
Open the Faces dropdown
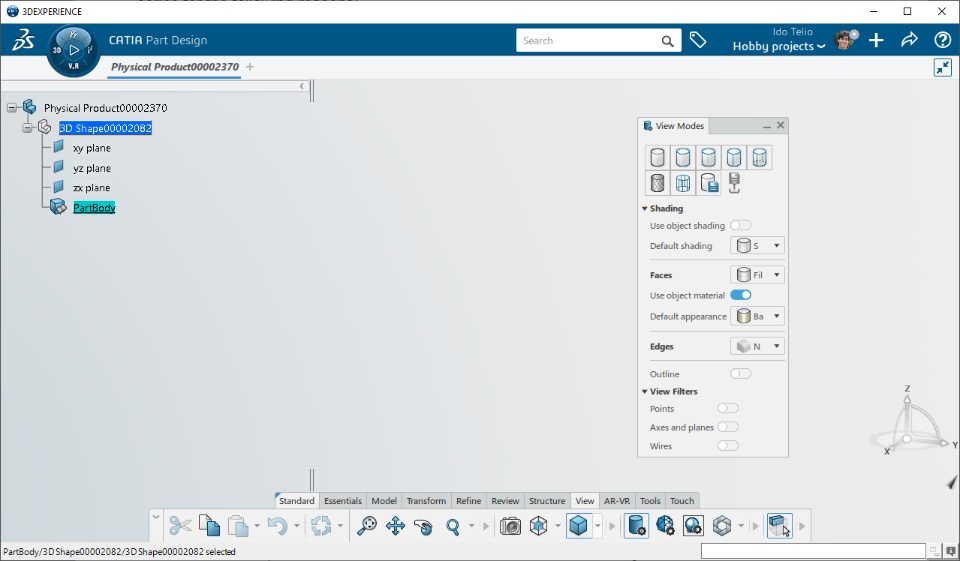tap(757, 275)
